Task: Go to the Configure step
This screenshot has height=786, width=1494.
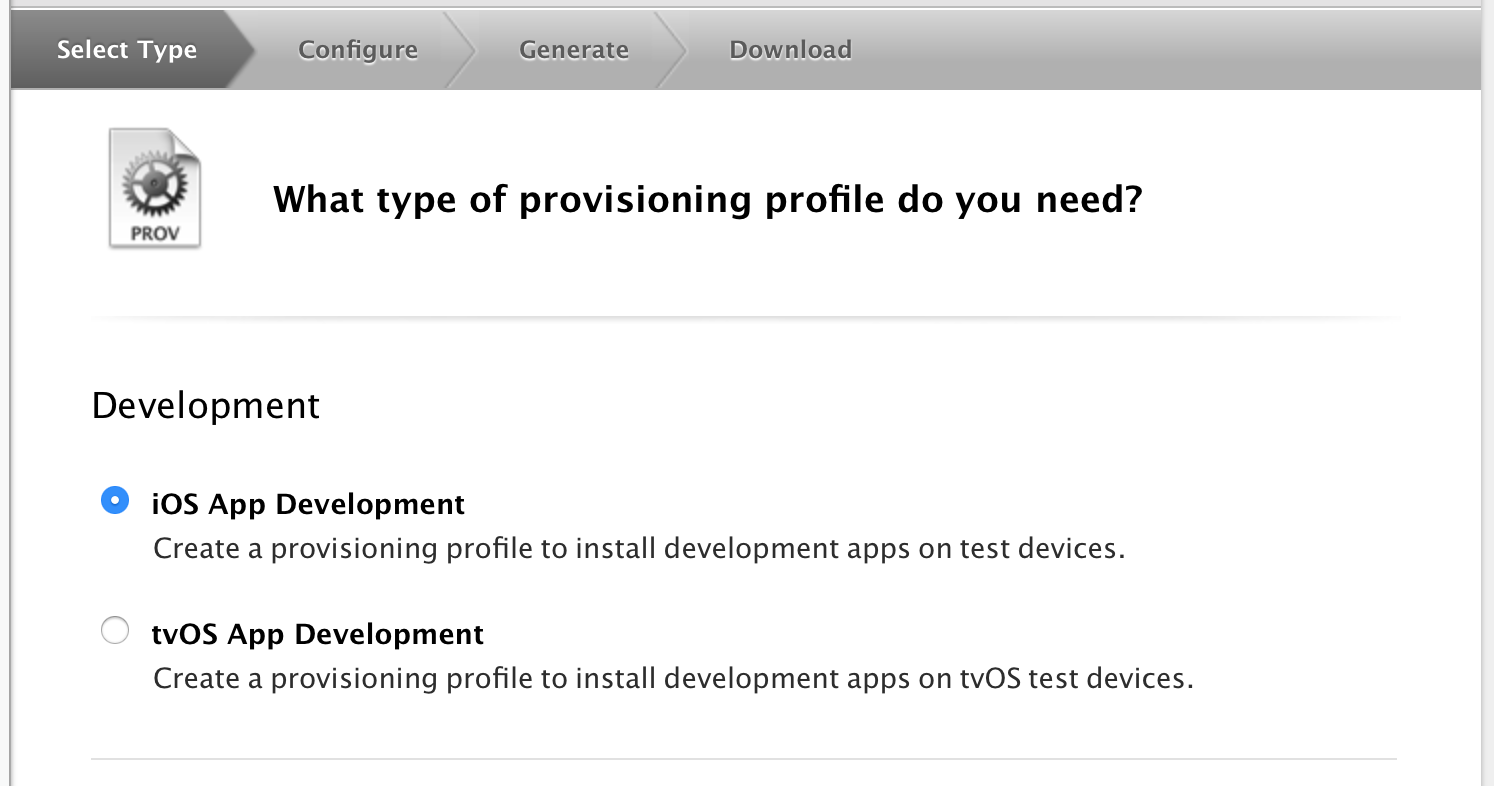Action: point(358,50)
